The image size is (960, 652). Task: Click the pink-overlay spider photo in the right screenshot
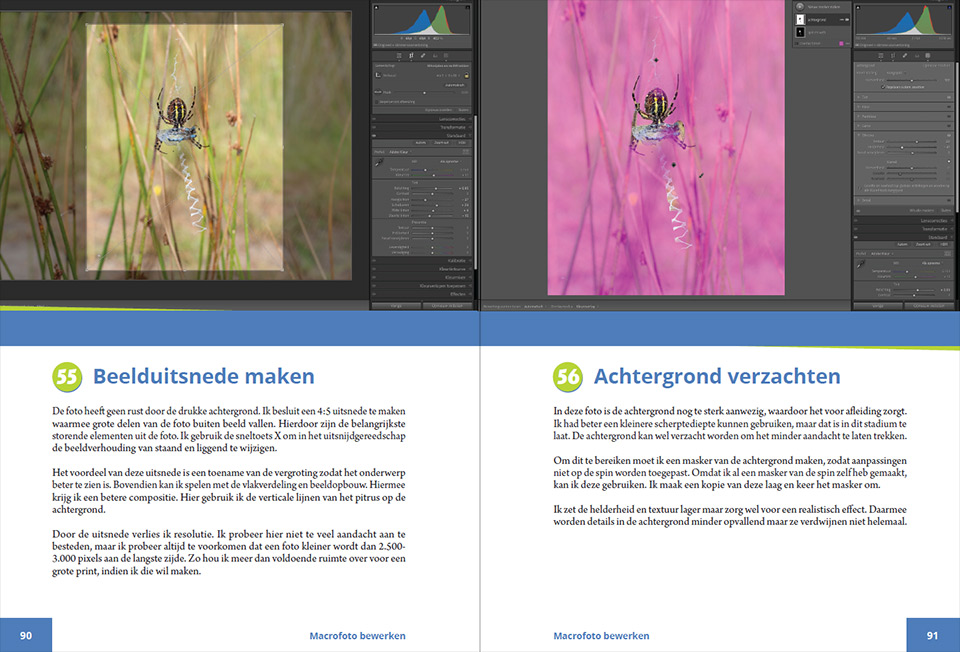point(666,147)
